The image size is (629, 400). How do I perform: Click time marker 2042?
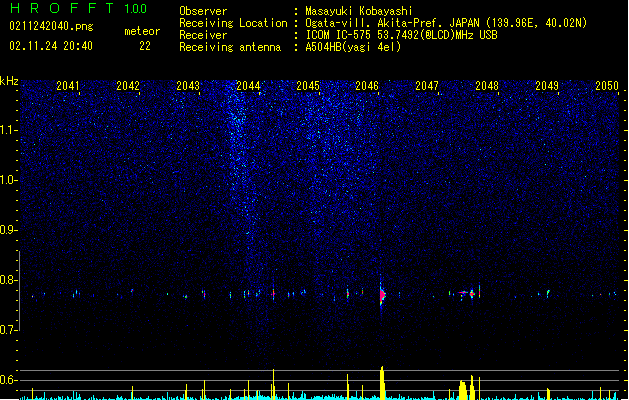128,85
